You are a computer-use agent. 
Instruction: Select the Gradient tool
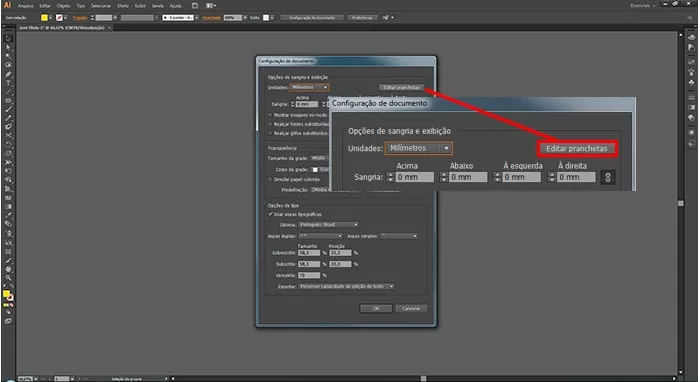(x=8, y=207)
